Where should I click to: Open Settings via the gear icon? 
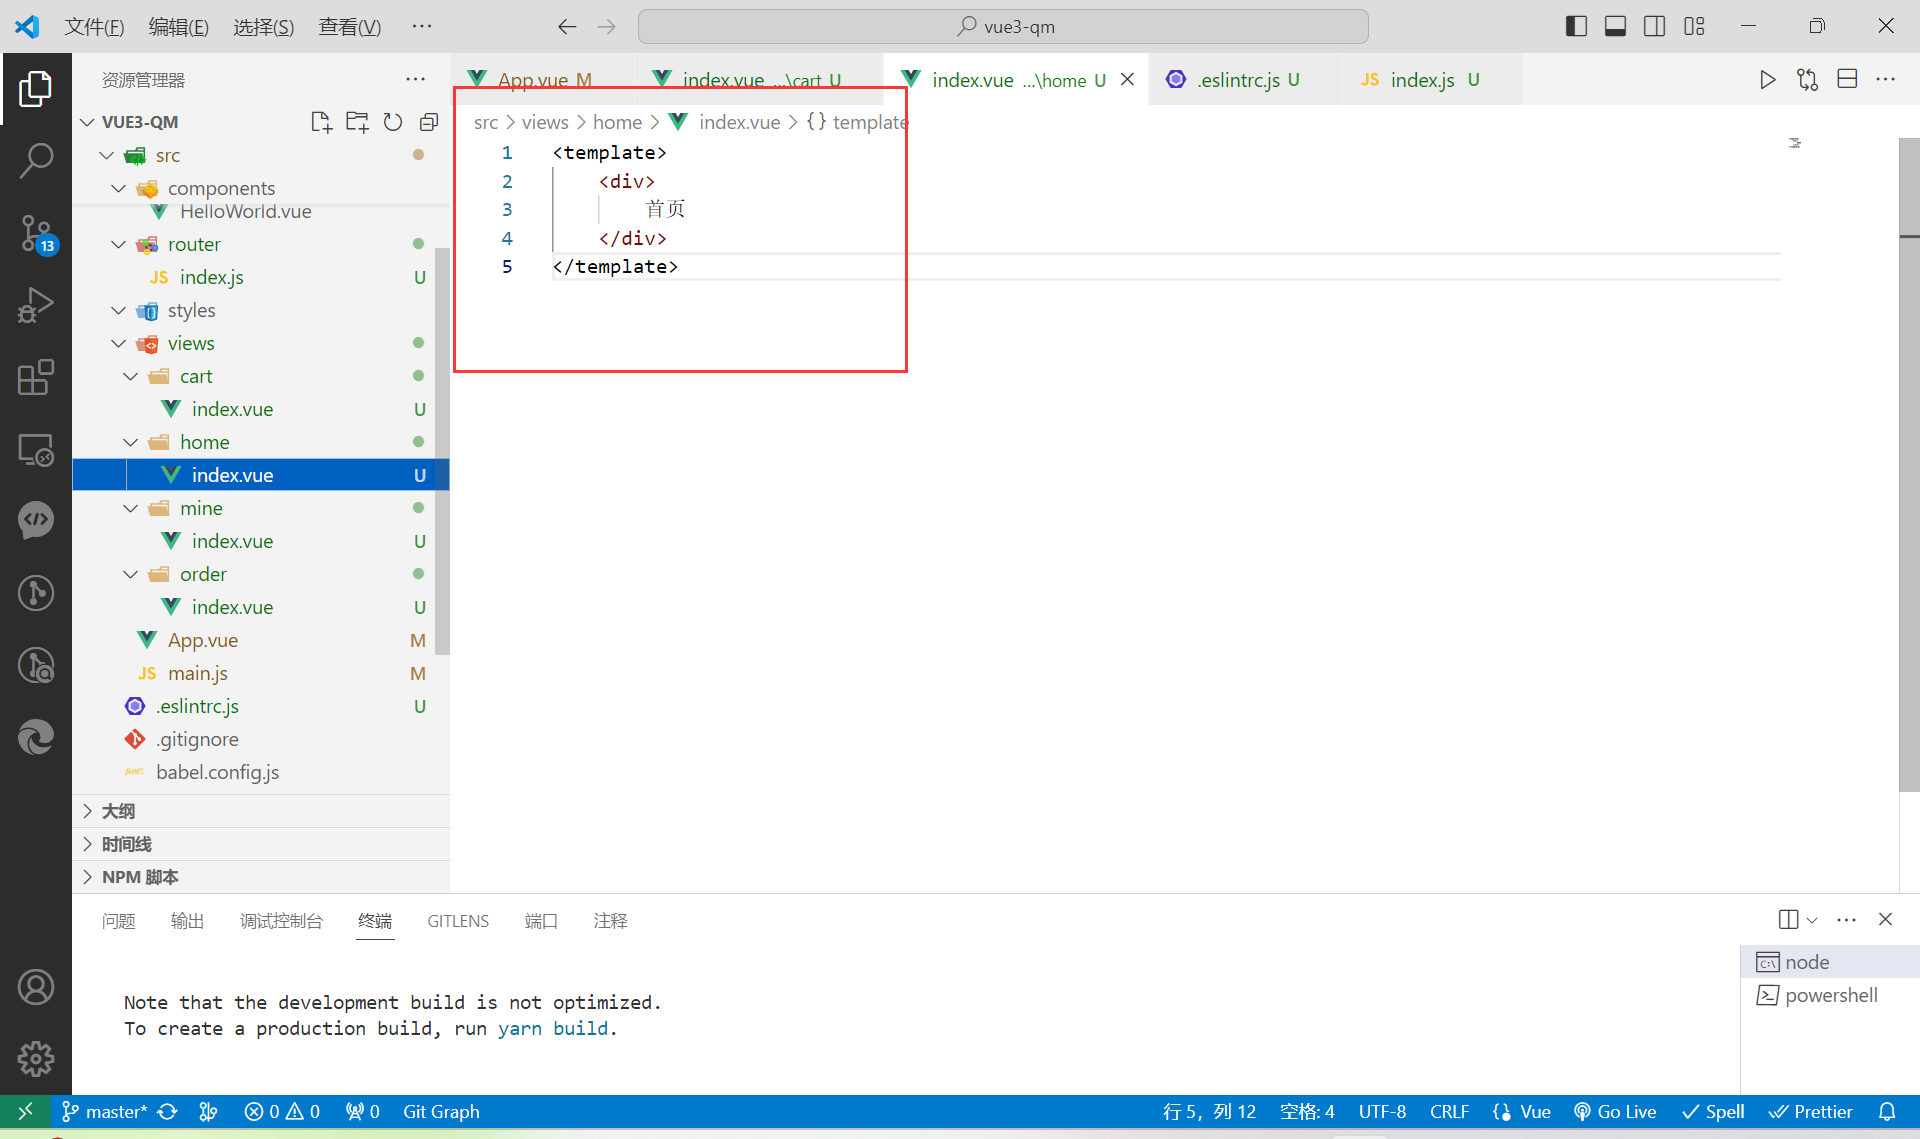coord(36,1059)
